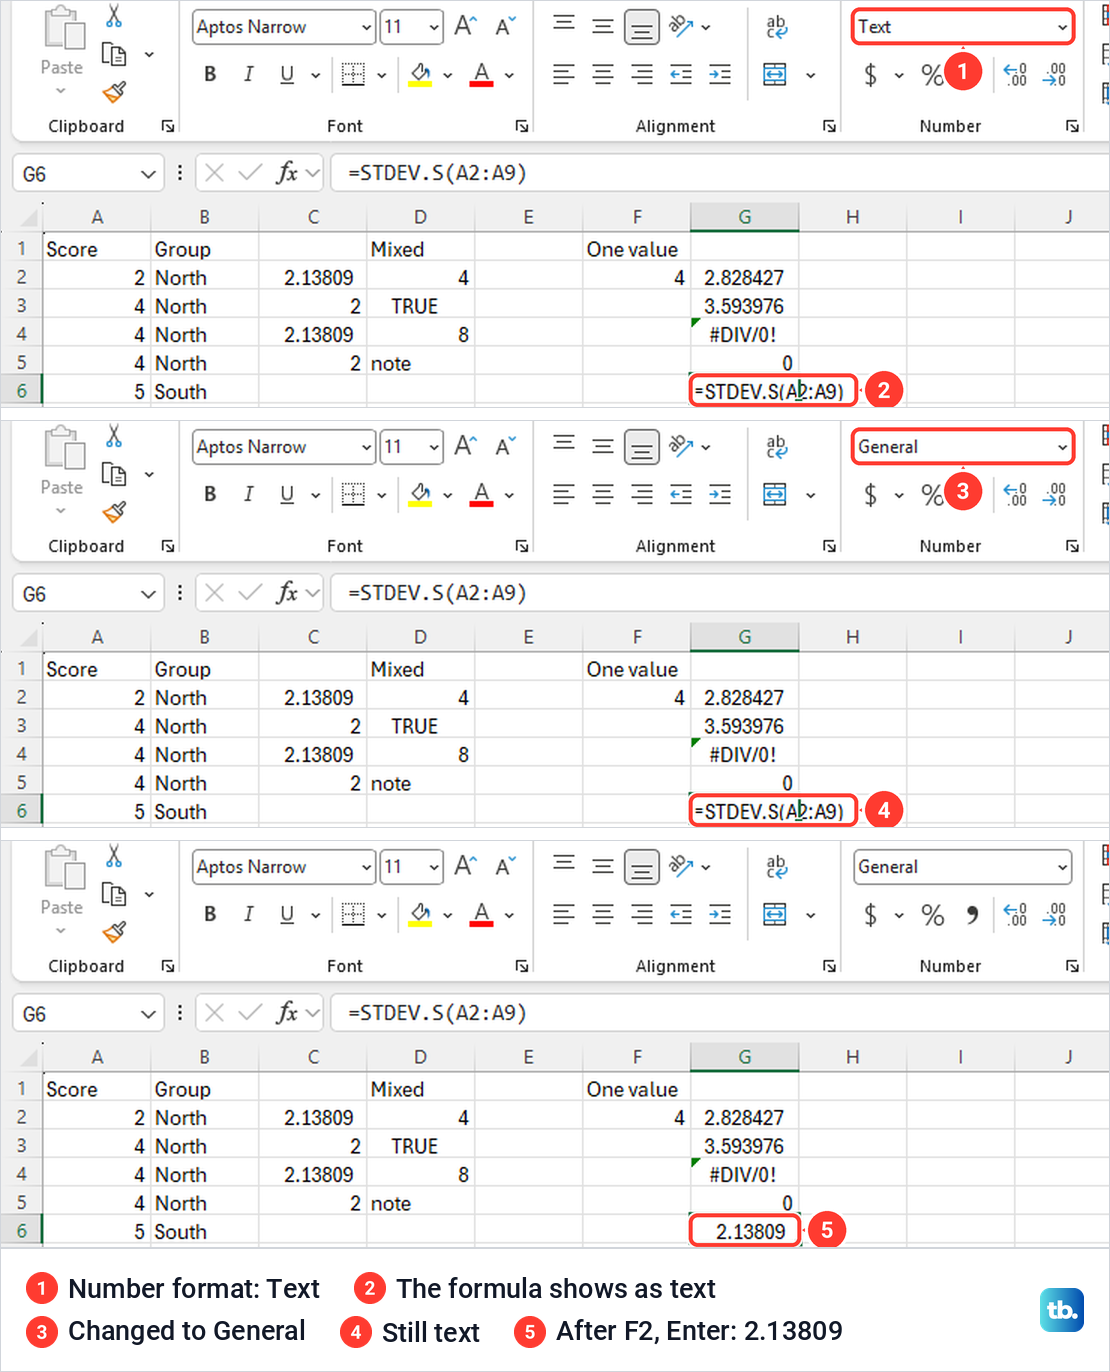This screenshot has width=1110, height=1372.
Task: Select column G header in the top sheet
Action: 744,217
